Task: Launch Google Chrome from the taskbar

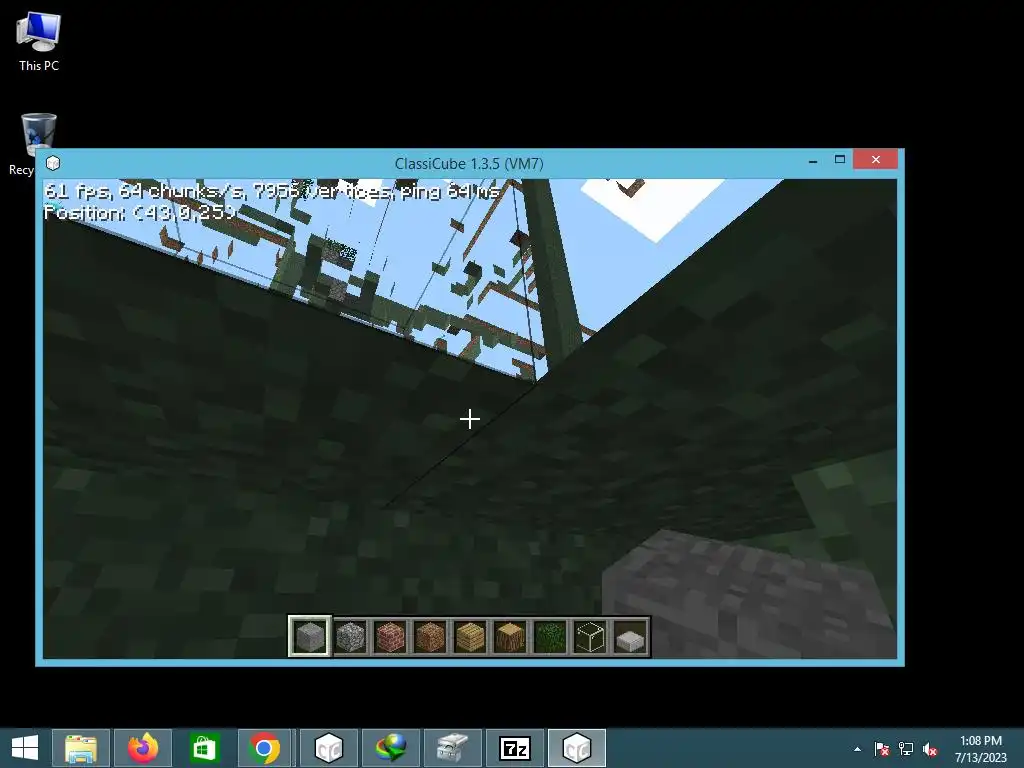Action: (x=264, y=748)
